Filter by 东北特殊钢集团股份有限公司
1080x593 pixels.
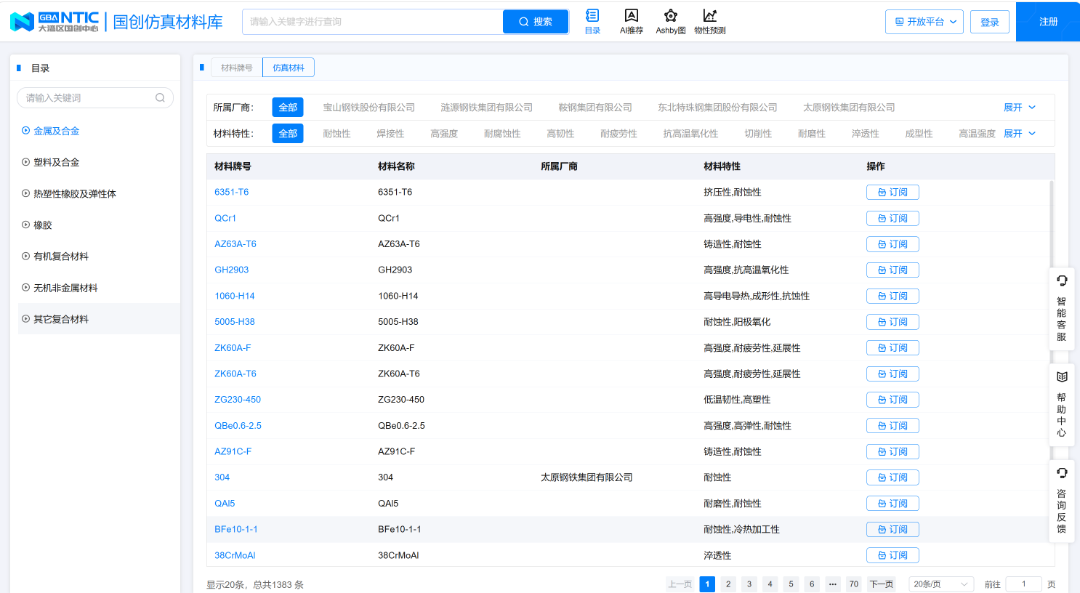point(717,107)
